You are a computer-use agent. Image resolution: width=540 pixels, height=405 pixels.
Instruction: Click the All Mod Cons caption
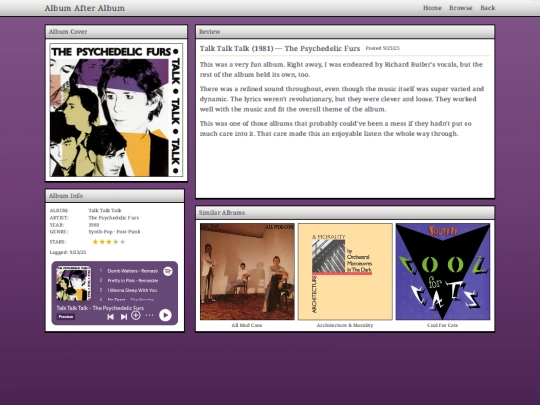(x=247, y=325)
